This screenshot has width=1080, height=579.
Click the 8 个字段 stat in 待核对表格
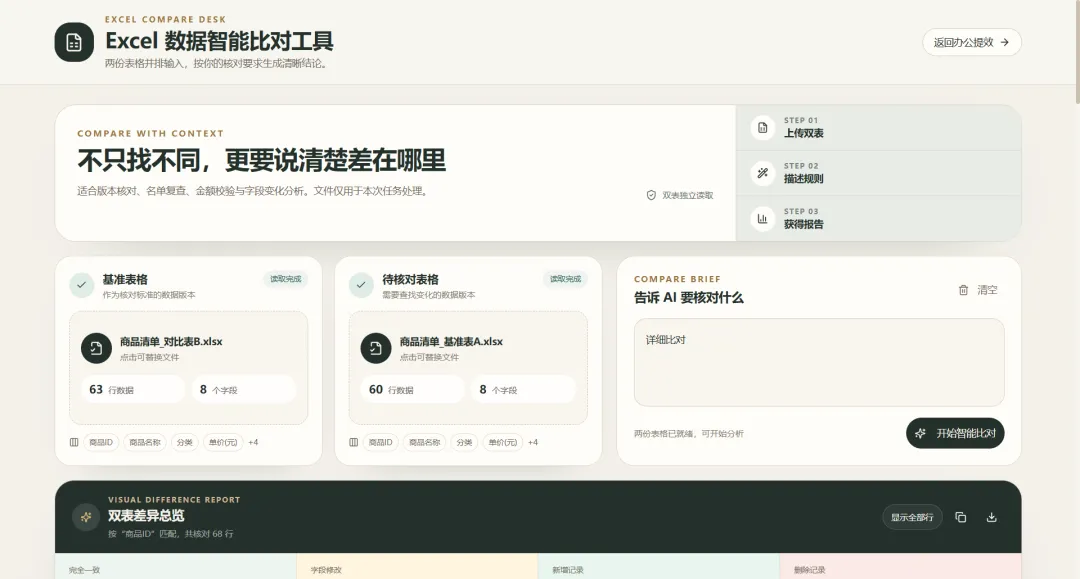523,390
